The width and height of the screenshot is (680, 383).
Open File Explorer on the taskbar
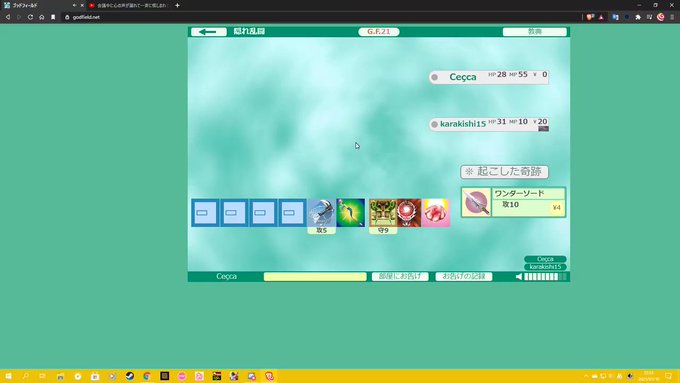coord(60,376)
